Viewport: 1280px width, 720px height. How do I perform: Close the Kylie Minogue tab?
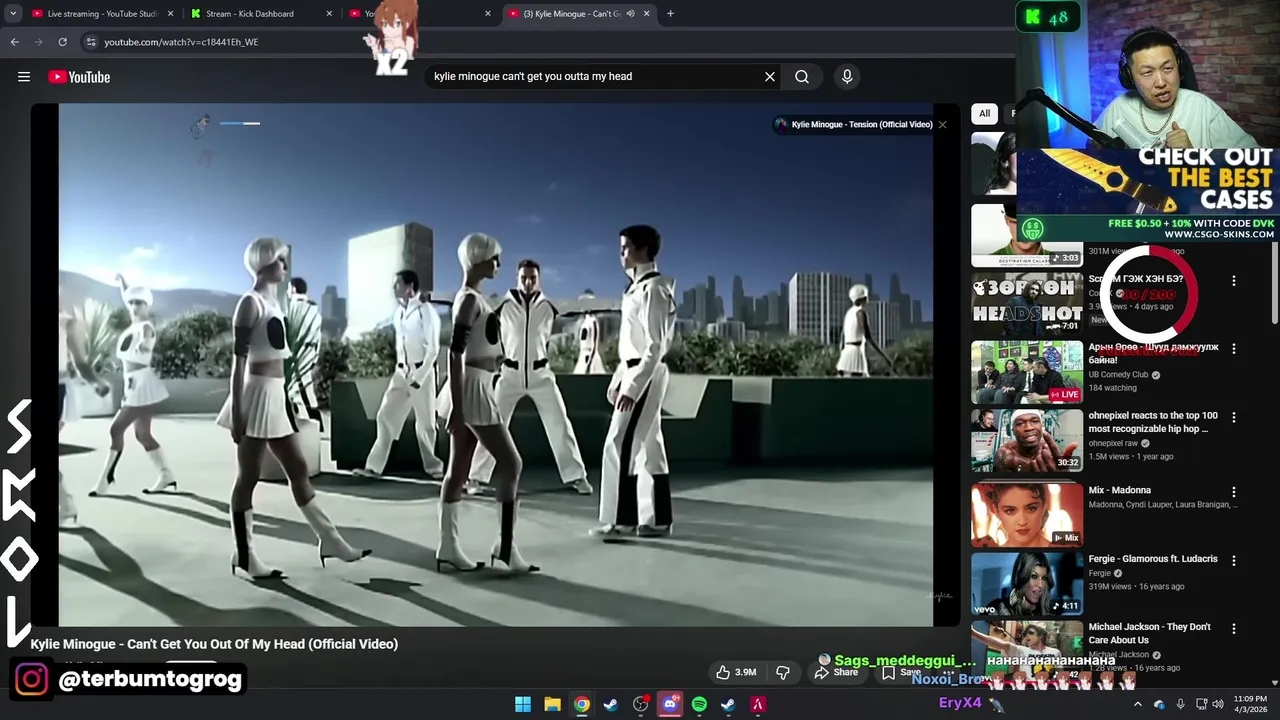click(646, 14)
